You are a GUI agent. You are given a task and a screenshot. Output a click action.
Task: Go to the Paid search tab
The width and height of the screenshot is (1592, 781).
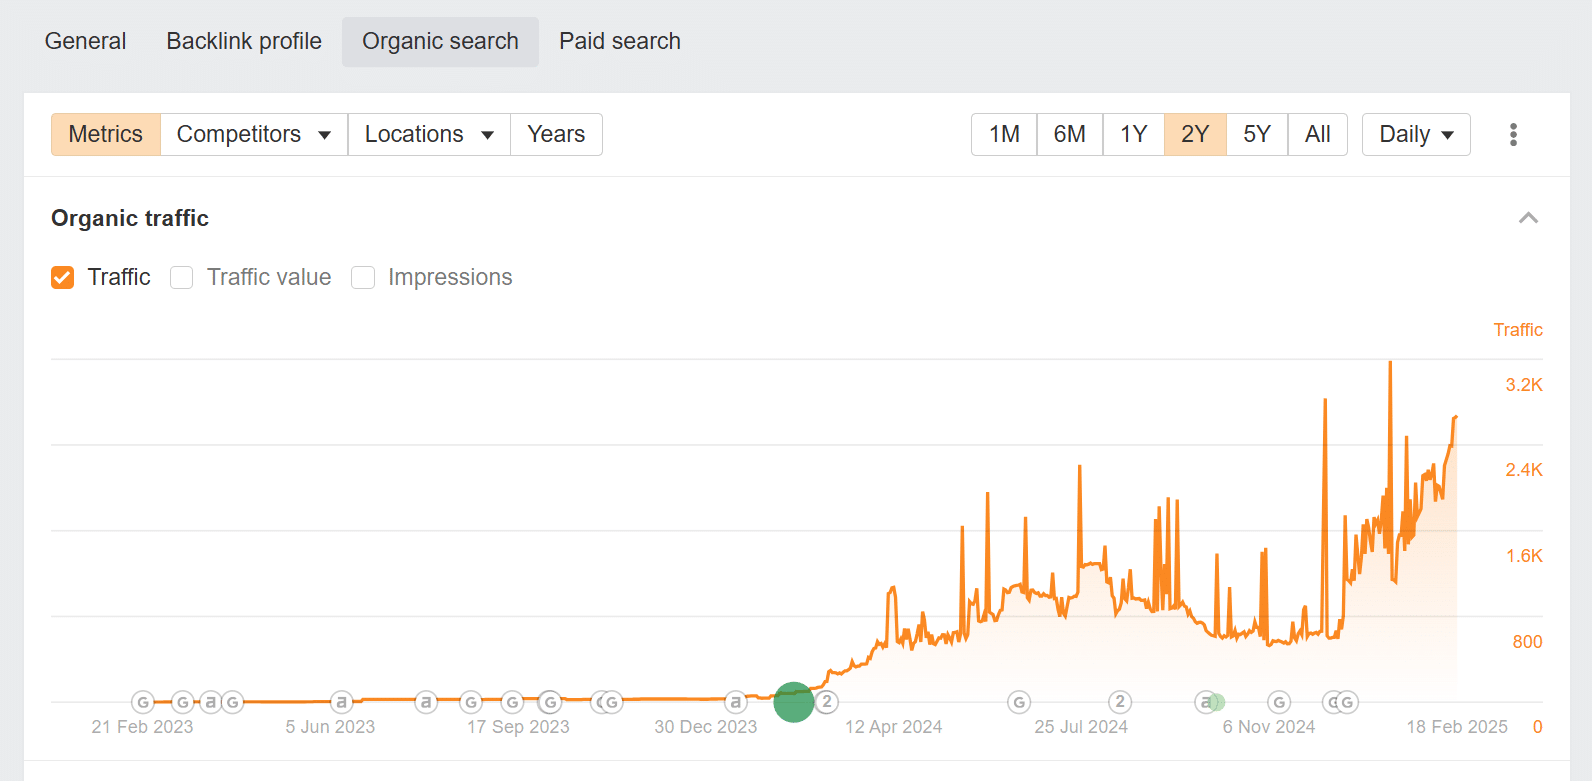[x=620, y=42]
